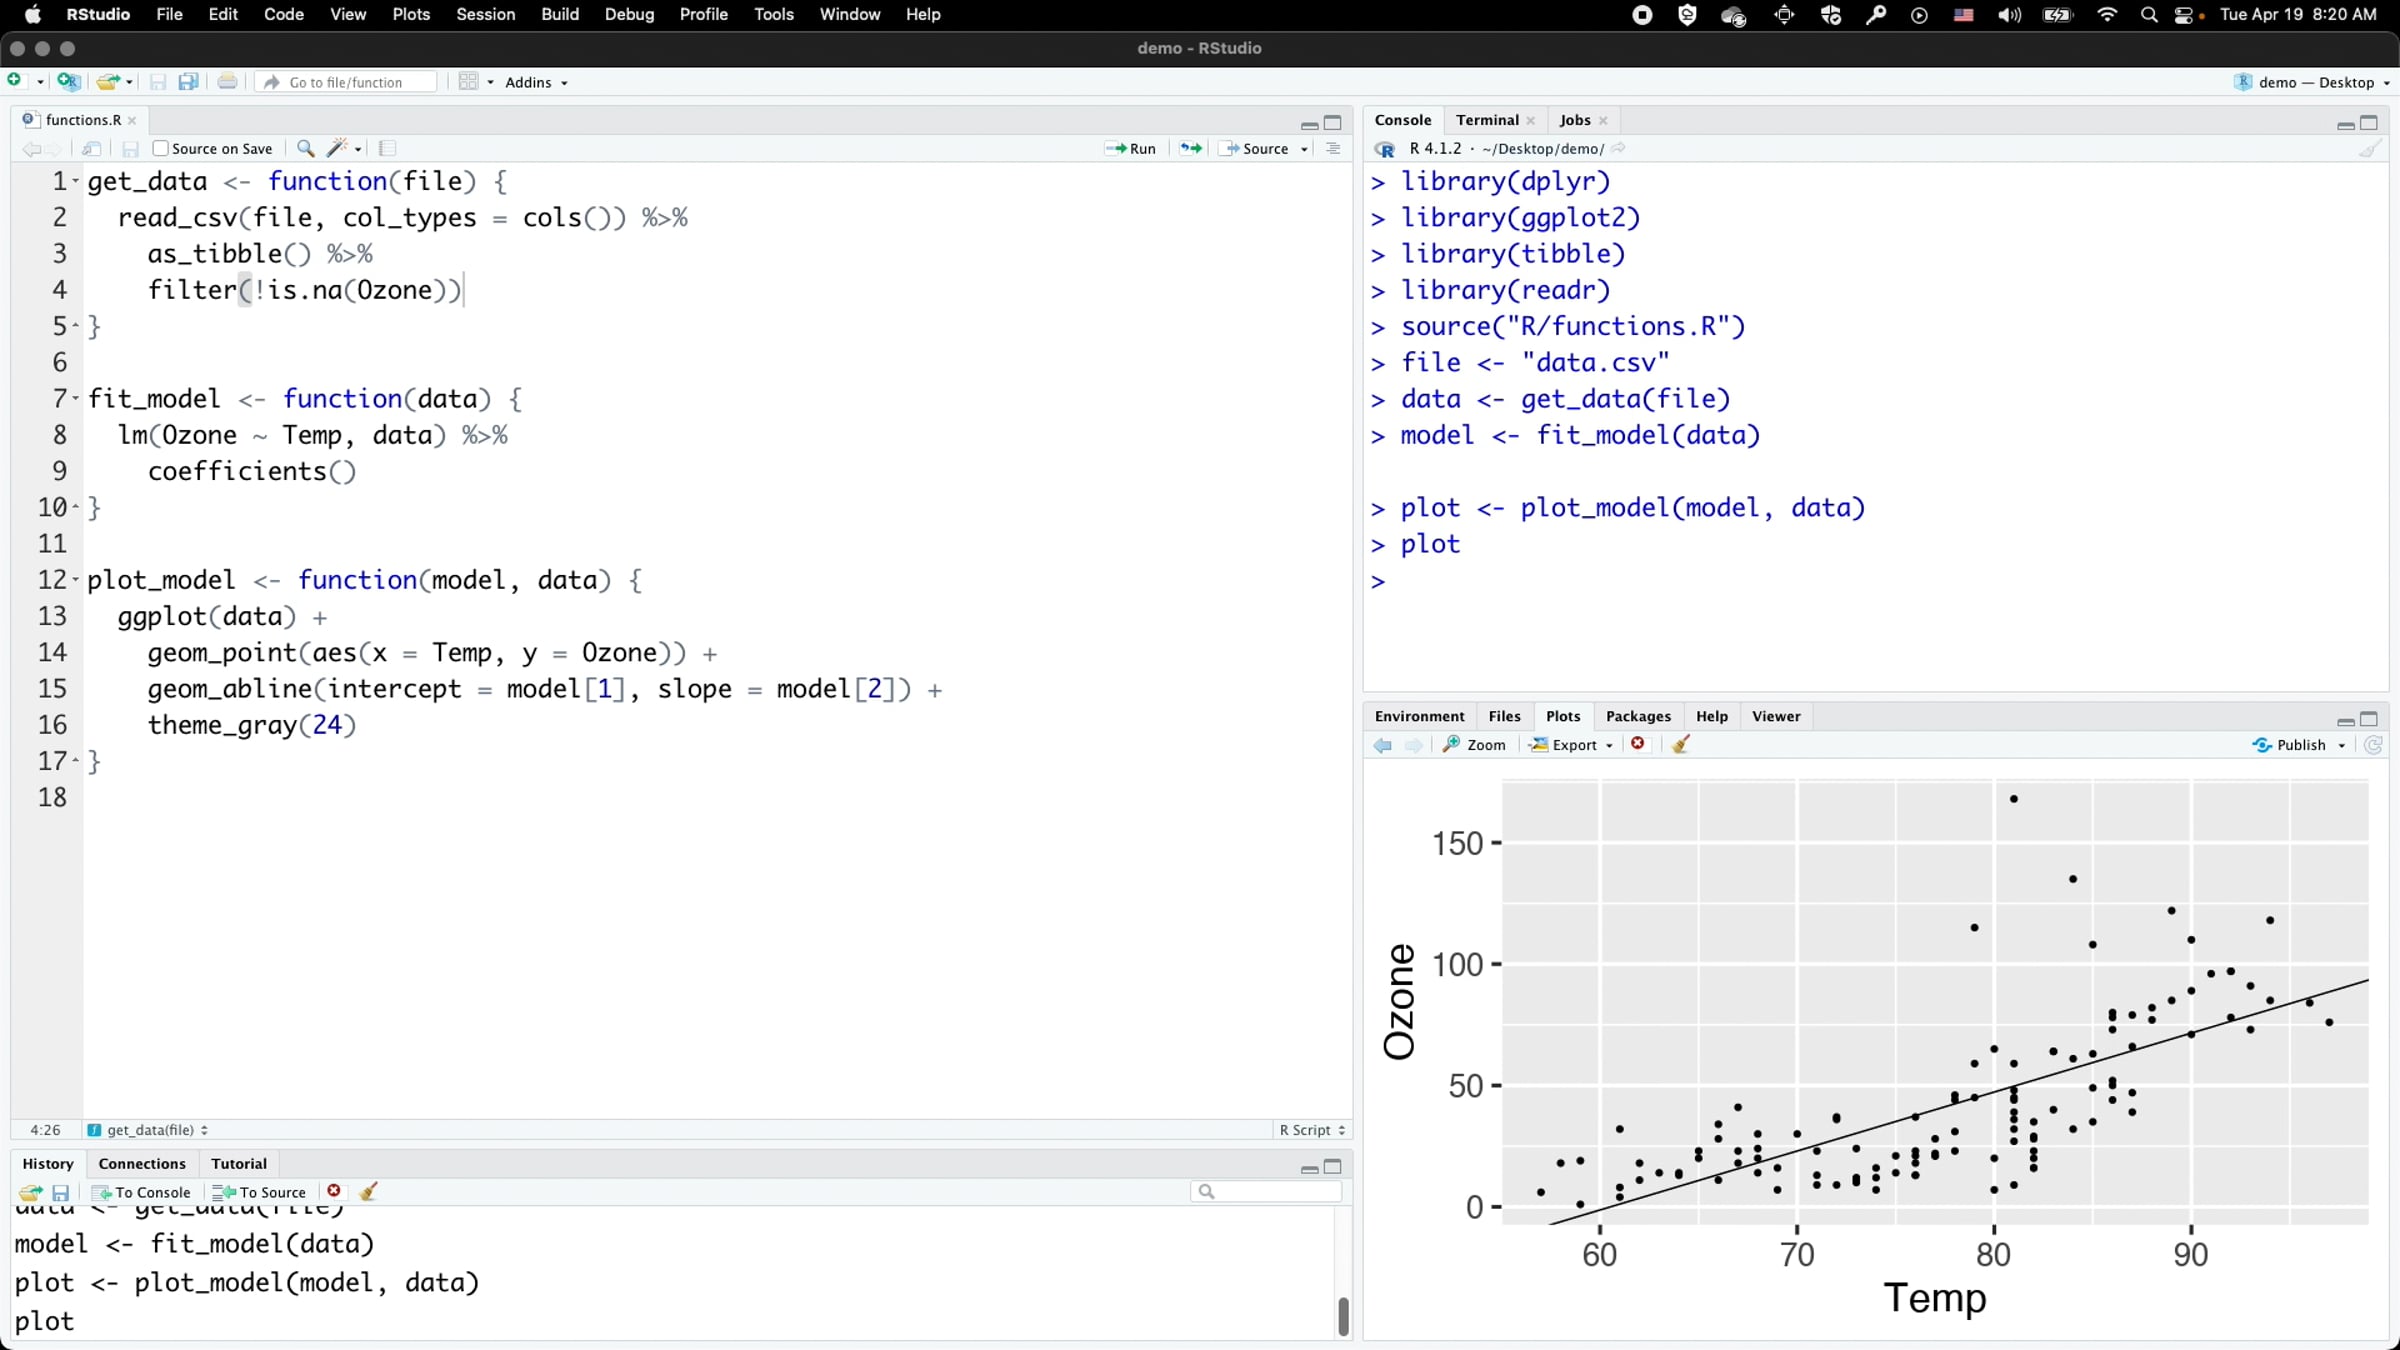Viewport: 2400px width, 1350px height.
Task: Click the Source button
Action: 1255,148
